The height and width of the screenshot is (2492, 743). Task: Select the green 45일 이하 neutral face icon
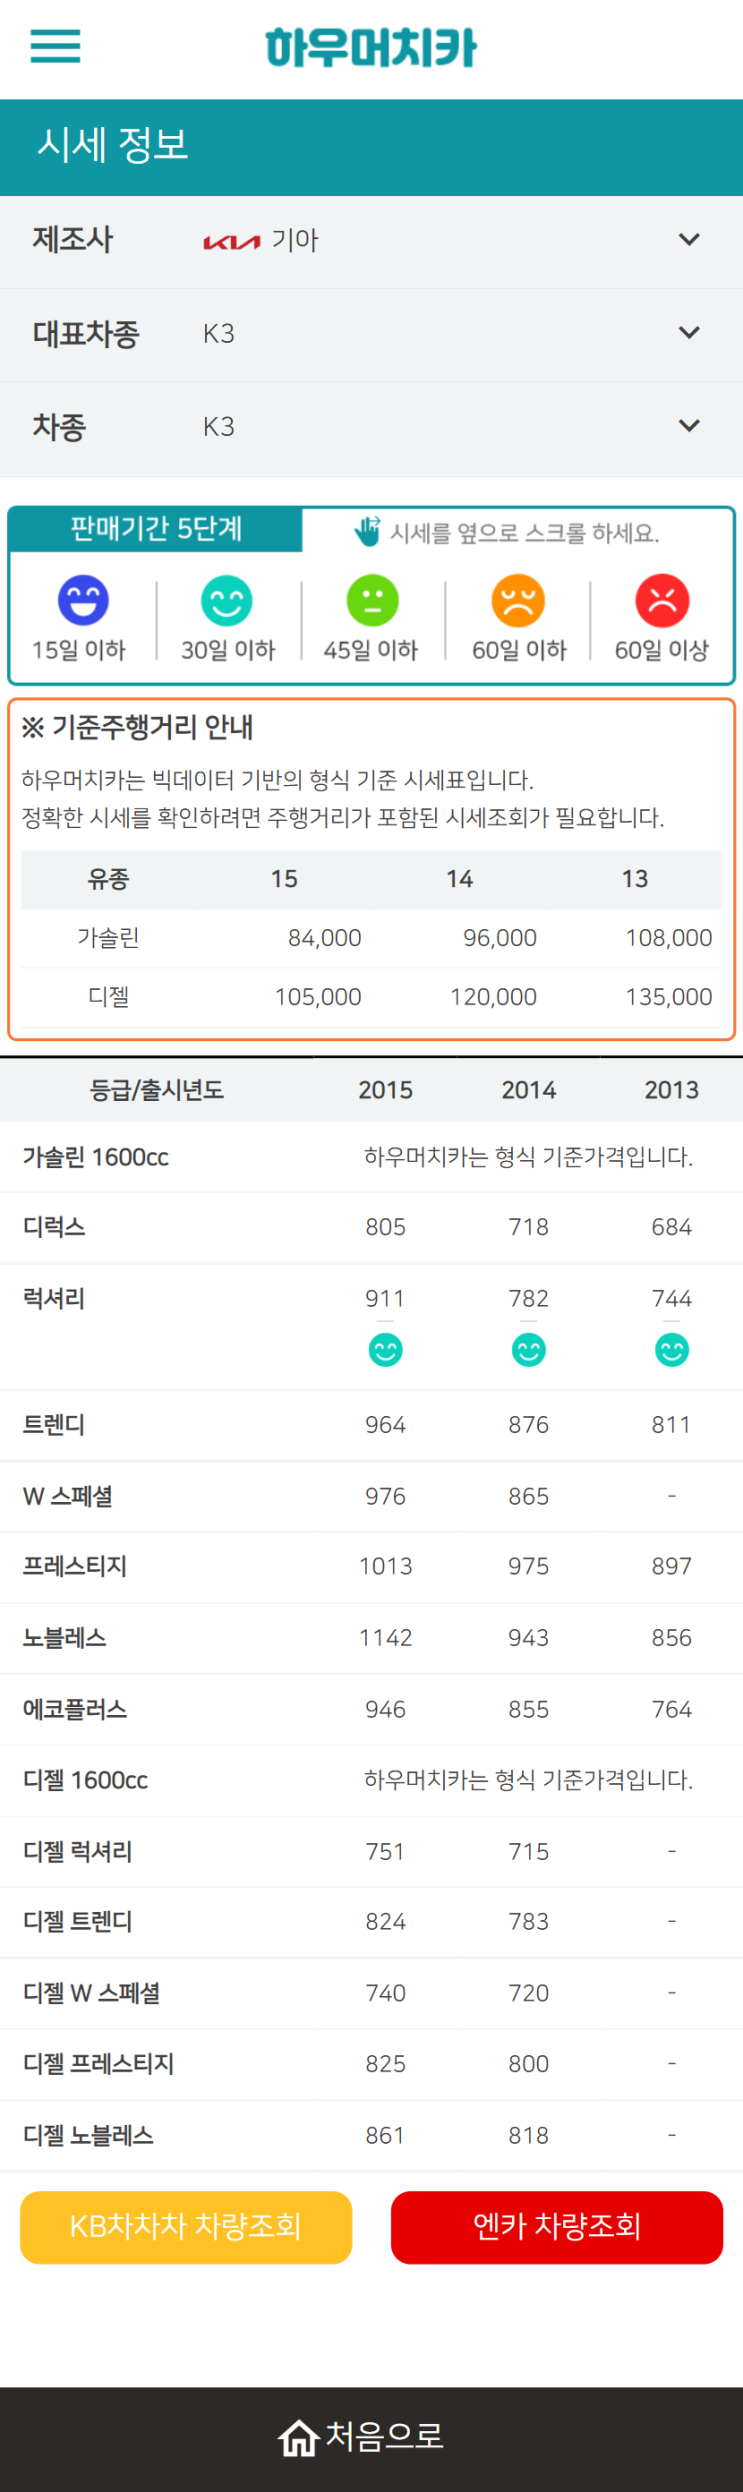click(372, 600)
